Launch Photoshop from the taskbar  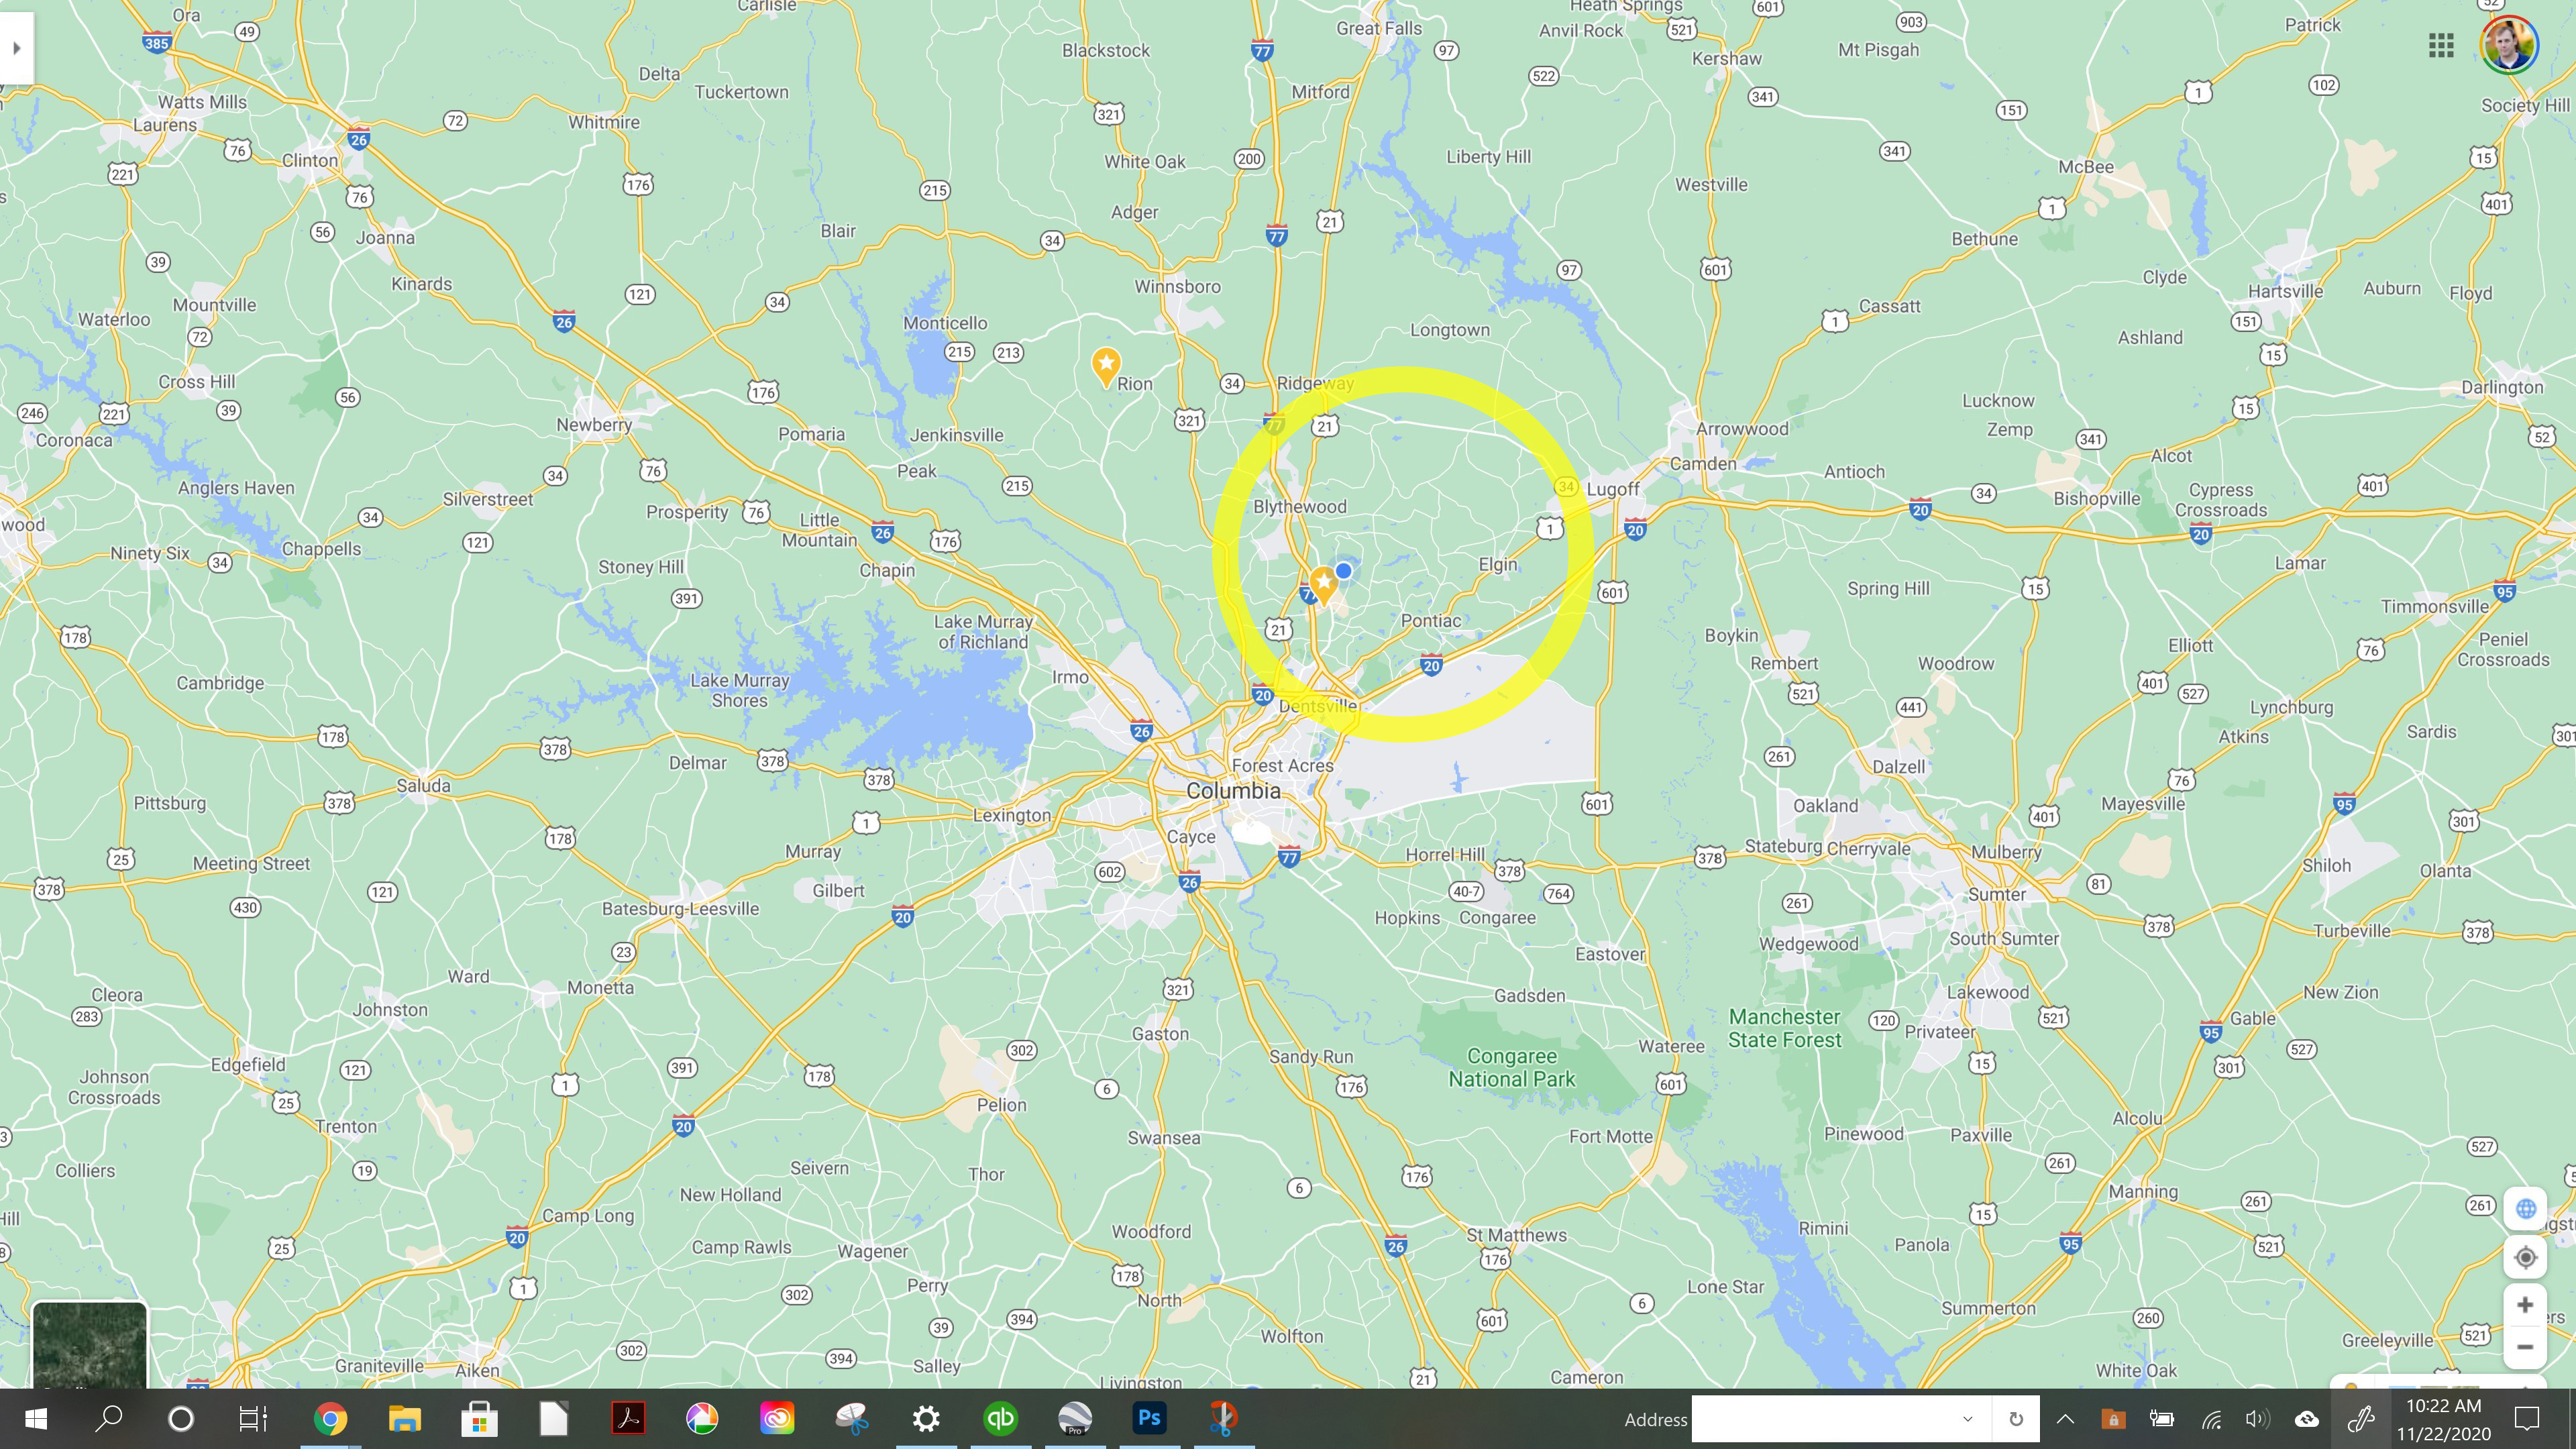point(1149,1418)
